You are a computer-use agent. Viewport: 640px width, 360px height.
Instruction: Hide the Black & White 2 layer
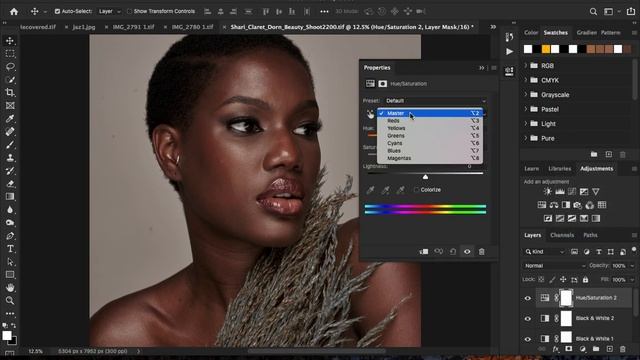[x=528, y=318]
